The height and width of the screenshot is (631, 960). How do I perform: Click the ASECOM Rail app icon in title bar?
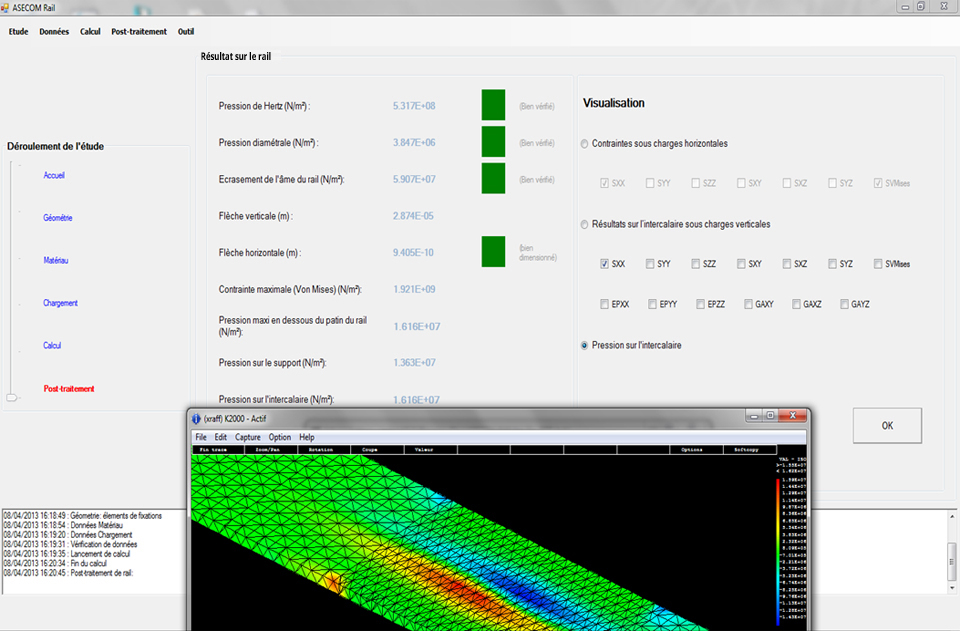click(x=7, y=7)
